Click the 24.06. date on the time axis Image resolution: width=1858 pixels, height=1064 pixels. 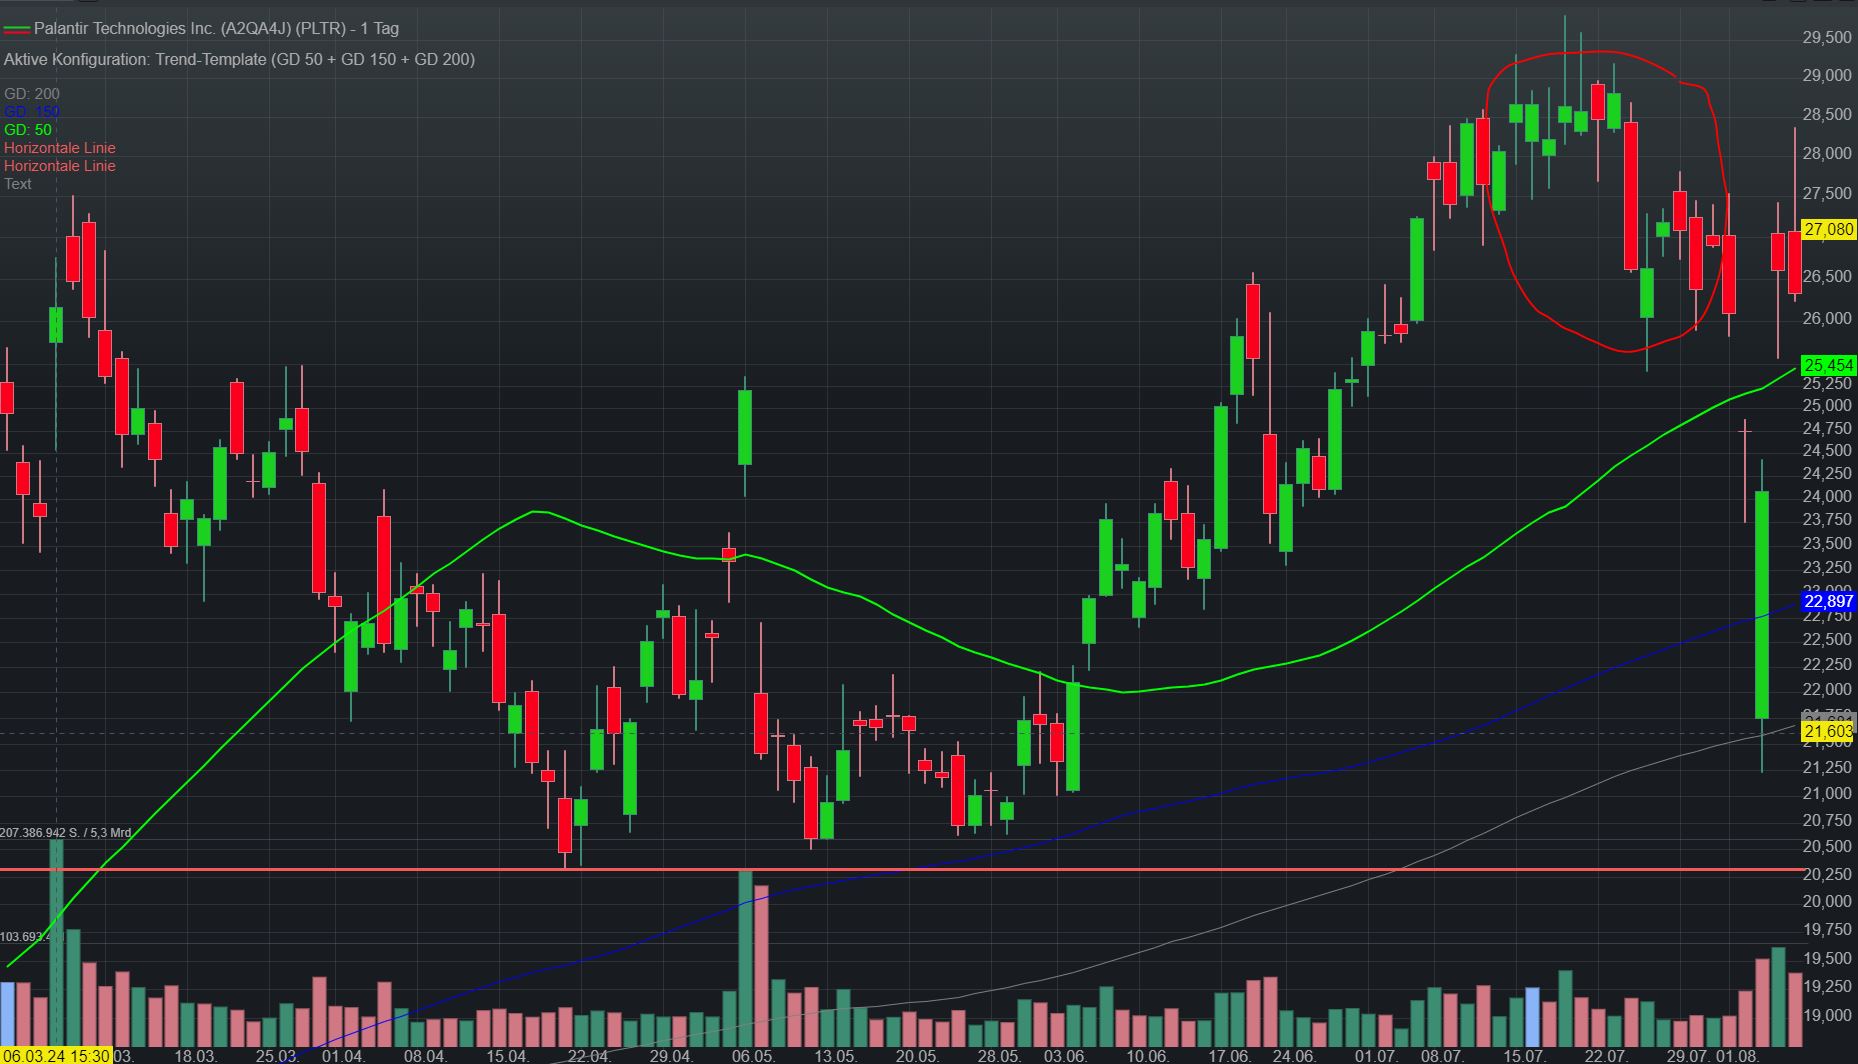pos(1293,1056)
